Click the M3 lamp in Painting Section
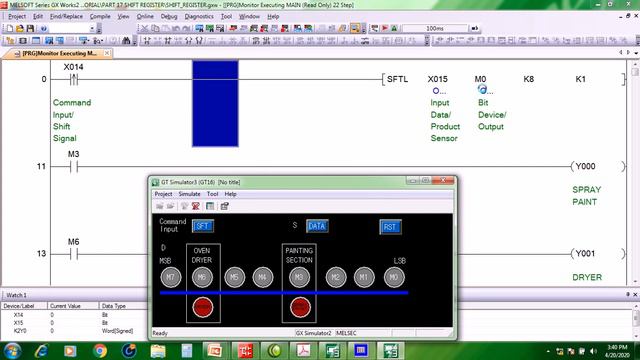The height and width of the screenshot is (360, 640). click(299, 277)
